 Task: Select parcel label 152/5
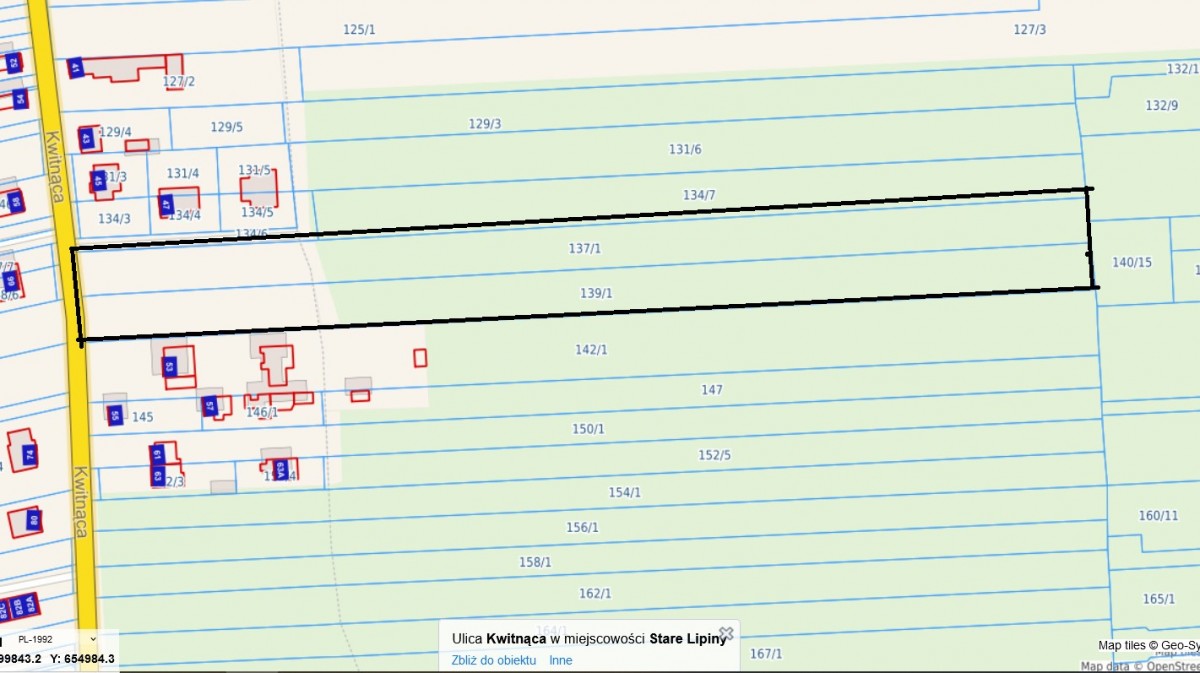pos(715,456)
